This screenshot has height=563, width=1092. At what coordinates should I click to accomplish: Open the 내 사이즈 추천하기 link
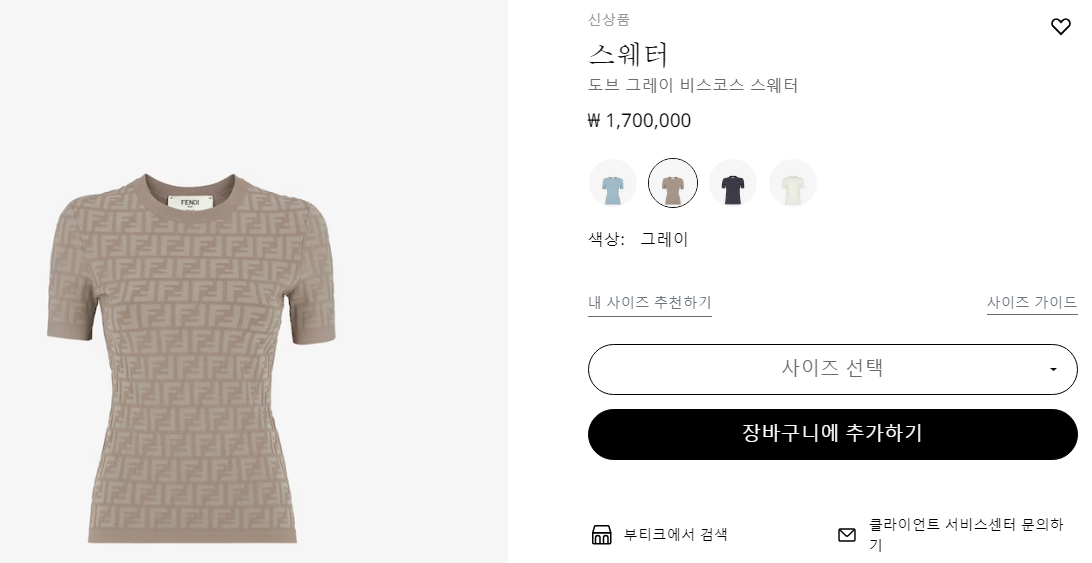[x=650, y=302]
